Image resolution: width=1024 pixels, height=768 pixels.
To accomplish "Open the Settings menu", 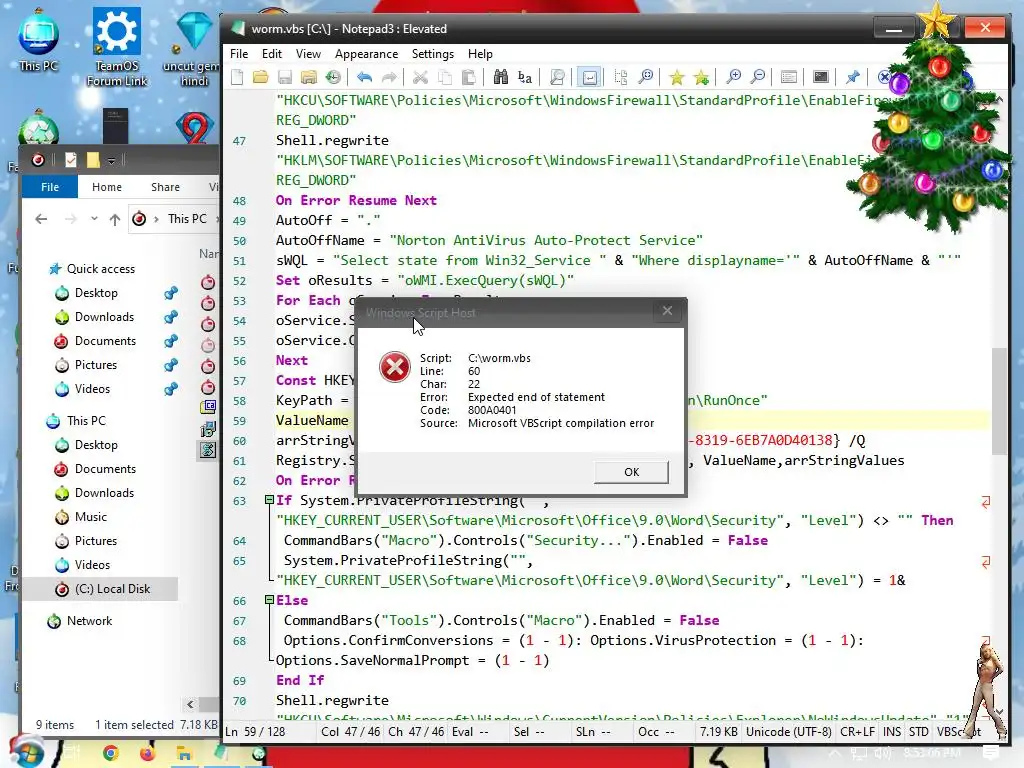I will click(x=432, y=54).
